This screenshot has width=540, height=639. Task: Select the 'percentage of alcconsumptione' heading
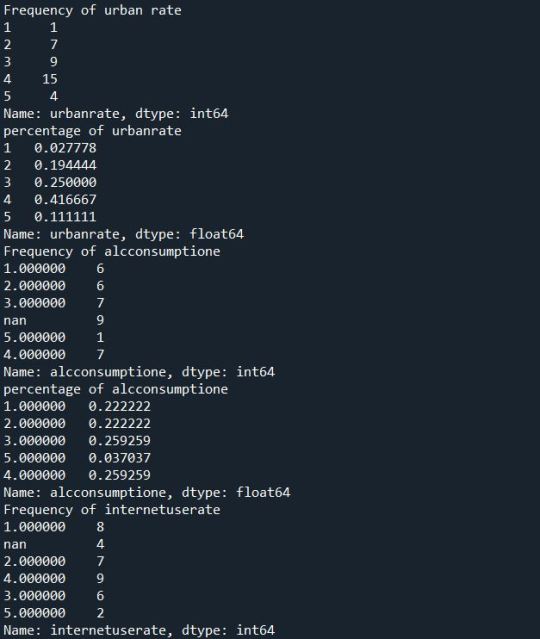(116, 389)
